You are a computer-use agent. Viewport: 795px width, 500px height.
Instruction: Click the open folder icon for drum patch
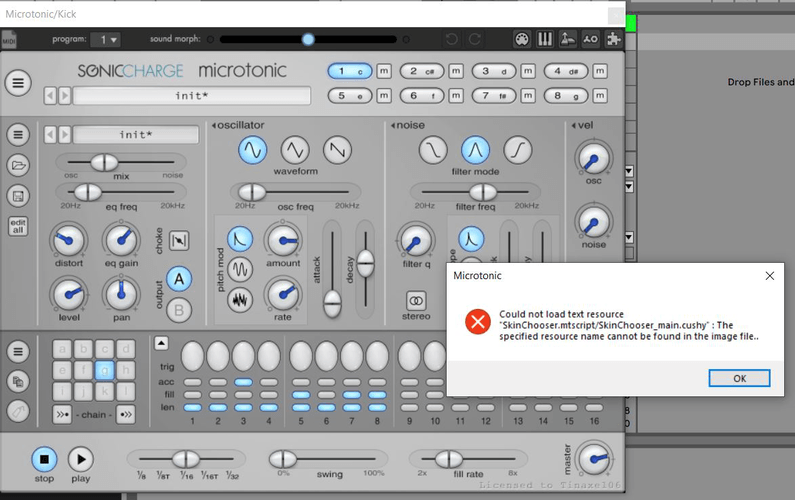(x=18, y=165)
